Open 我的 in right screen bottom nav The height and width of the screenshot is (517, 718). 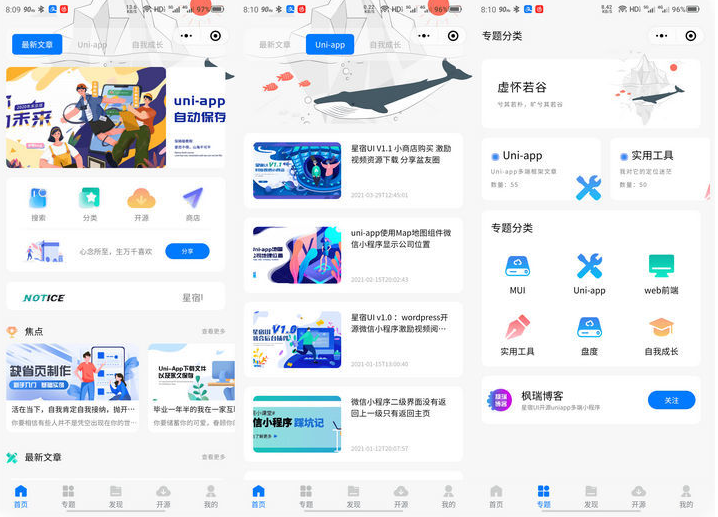click(686, 496)
